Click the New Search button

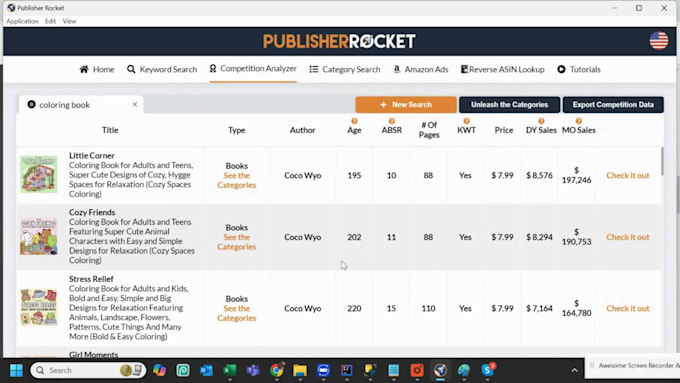(406, 105)
